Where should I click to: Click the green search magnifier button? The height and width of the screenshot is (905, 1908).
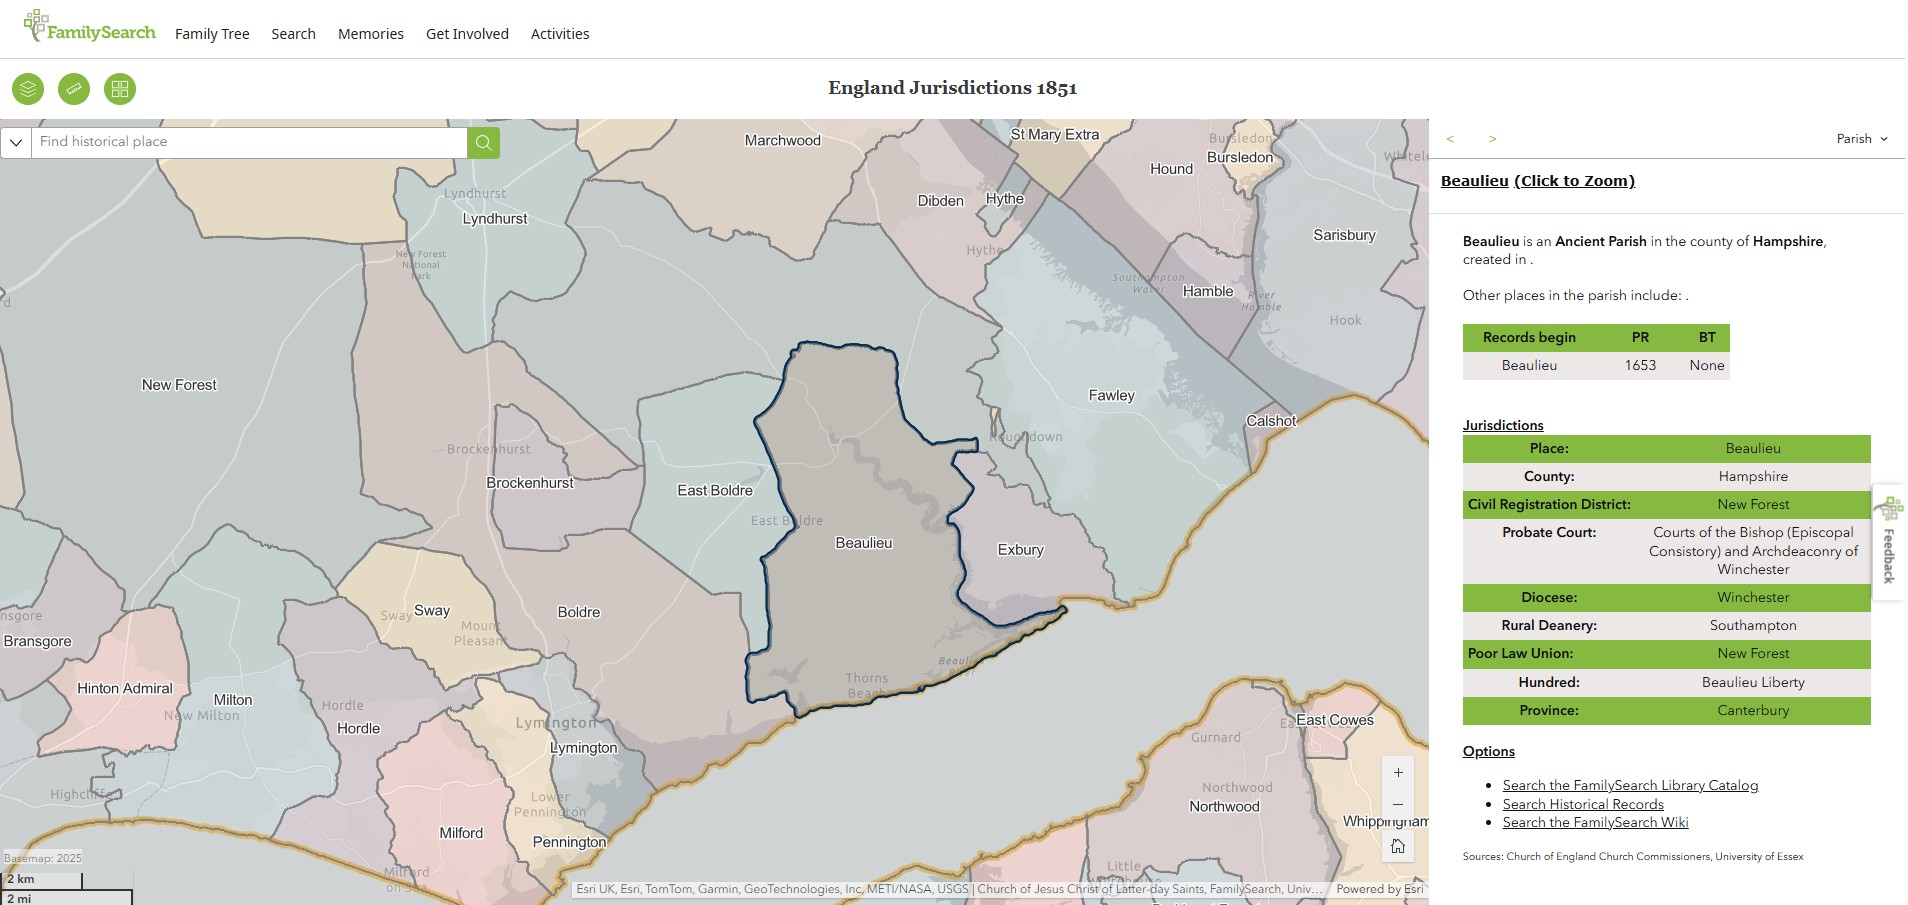pyautogui.click(x=483, y=142)
